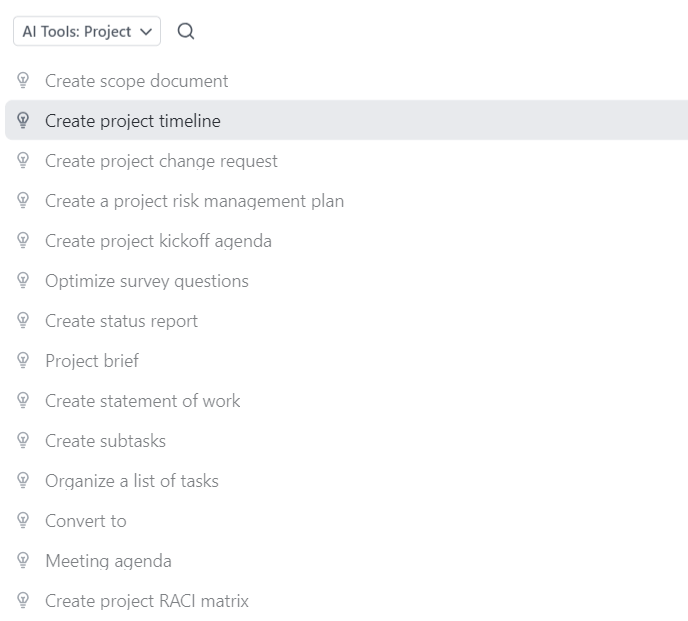Select Create project change request
Viewport: 688px width, 621px height.
(x=161, y=161)
